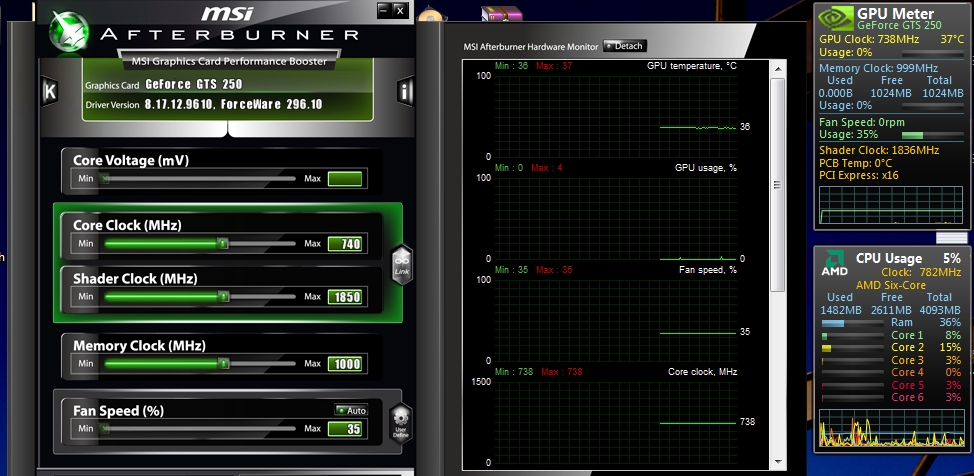The image size is (974, 476).
Task: Detach the Hardware Monitor panel
Action: pos(625,46)
